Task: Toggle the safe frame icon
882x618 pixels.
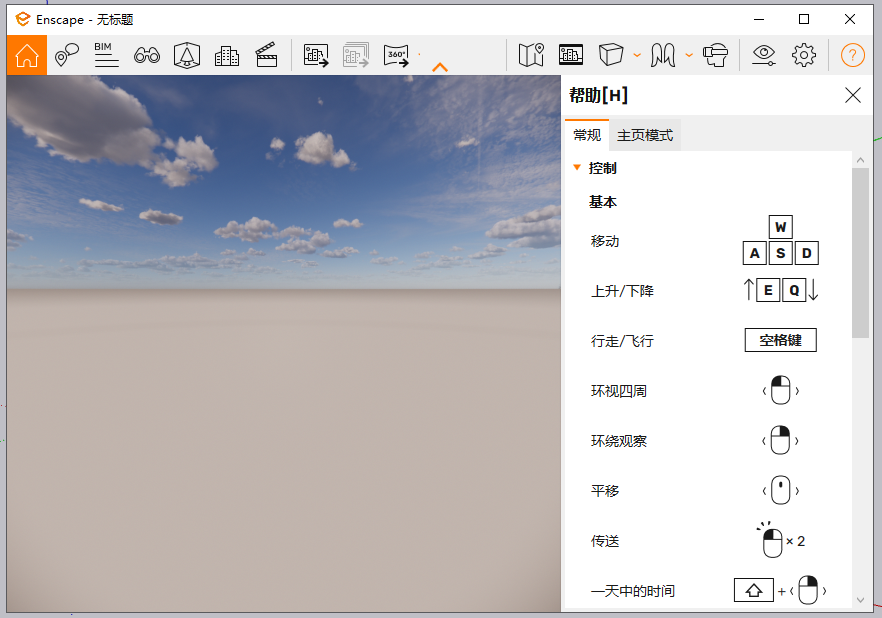Action: tap(187, 55)
